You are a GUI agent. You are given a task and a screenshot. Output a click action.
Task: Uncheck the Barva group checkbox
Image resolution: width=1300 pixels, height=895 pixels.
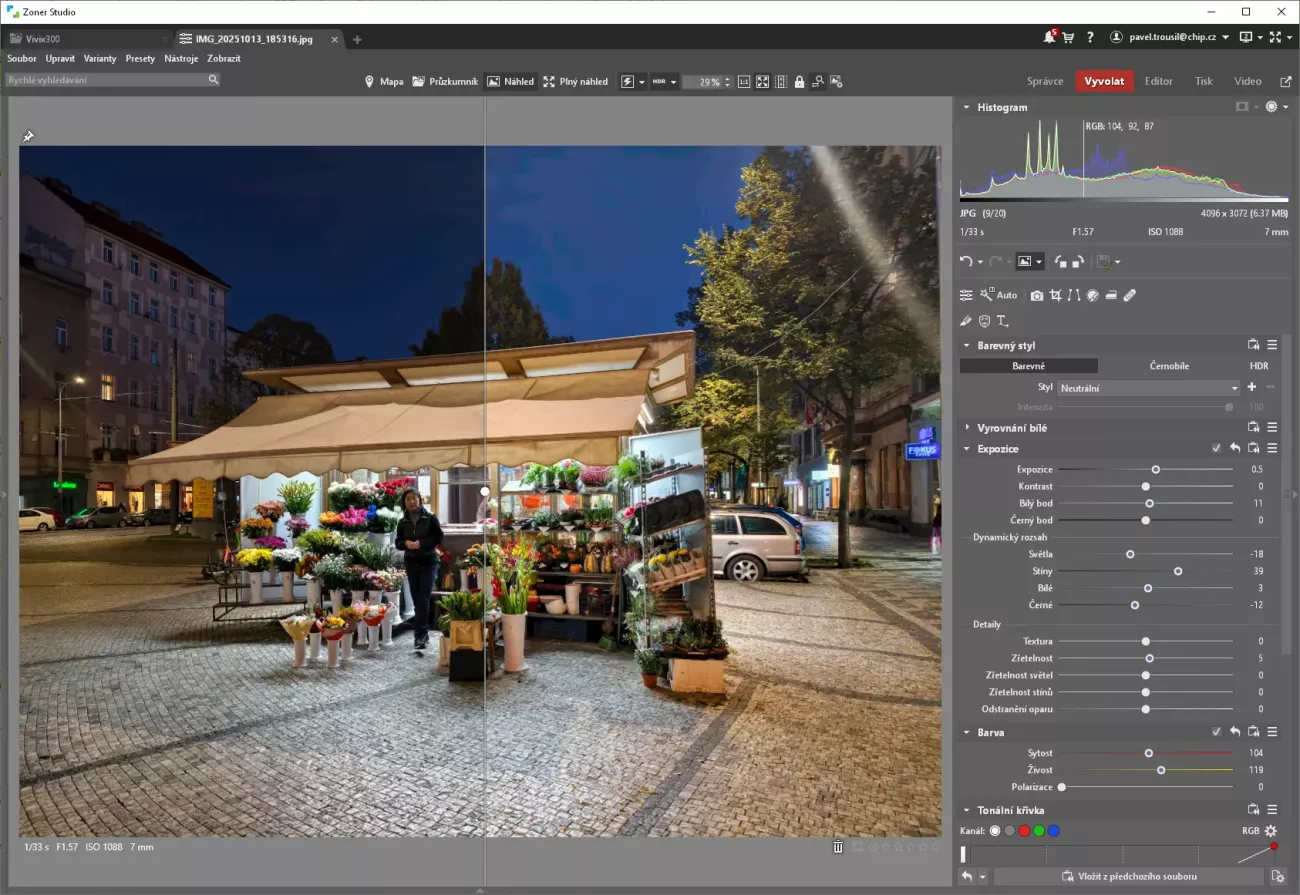tap(1216, 732)
